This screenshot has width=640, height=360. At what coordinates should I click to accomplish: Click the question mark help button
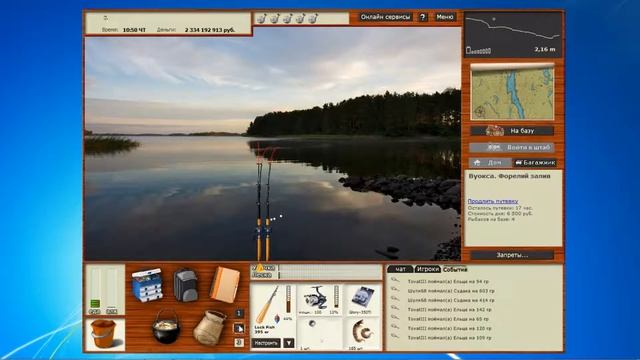click(422, 17)
